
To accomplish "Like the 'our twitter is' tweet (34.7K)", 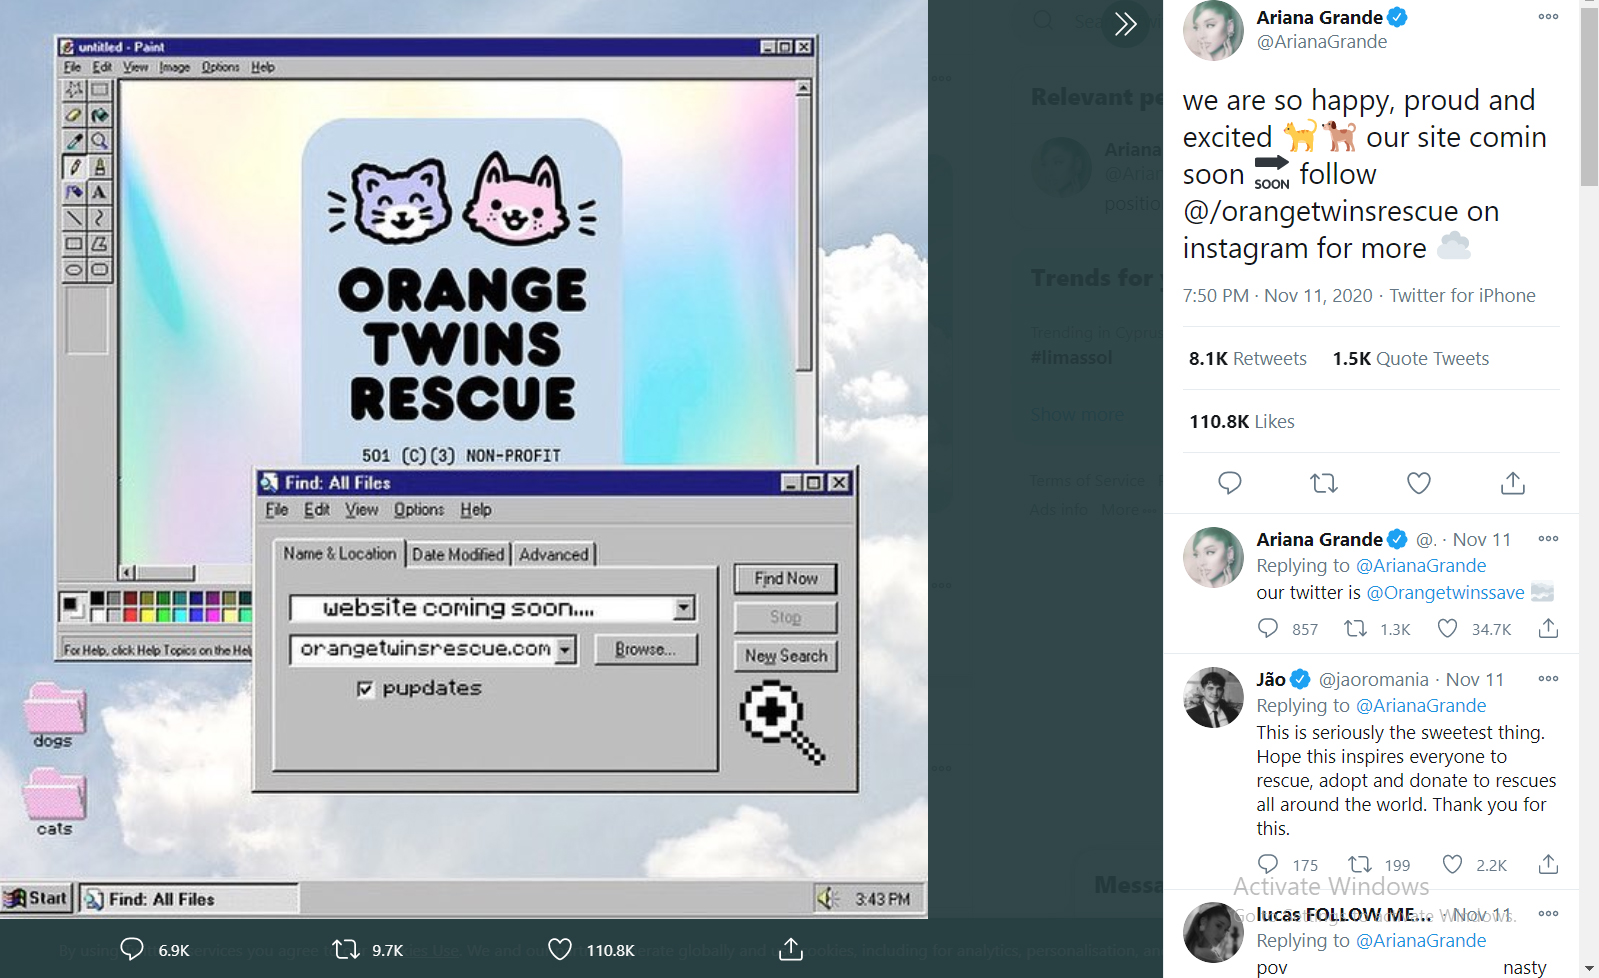I will coord(1447,628).
